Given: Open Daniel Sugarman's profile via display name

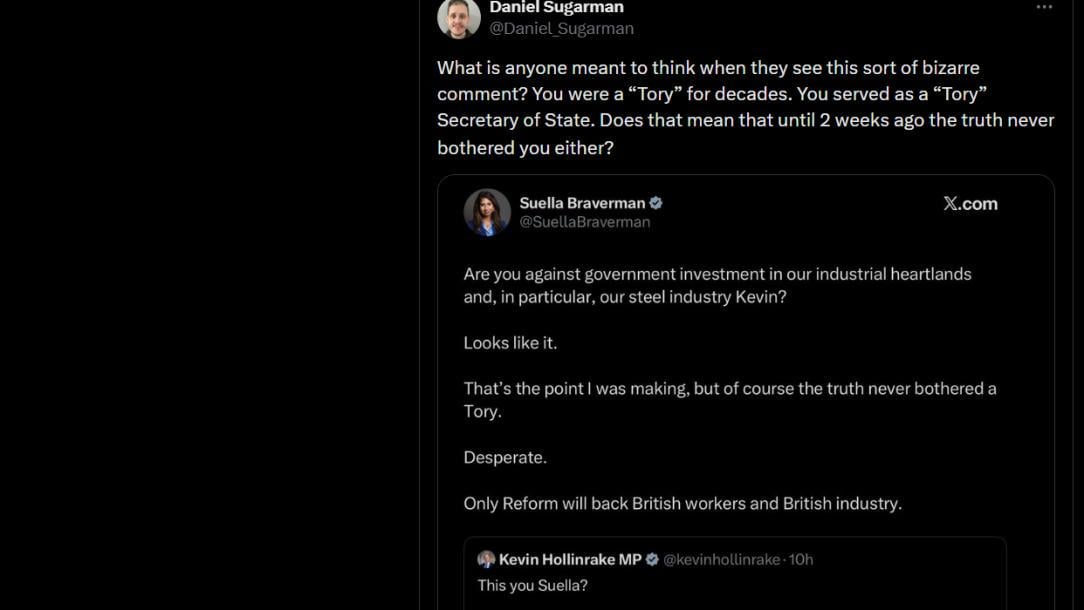Looking at the screenshot, I should (x=556, y=8).
